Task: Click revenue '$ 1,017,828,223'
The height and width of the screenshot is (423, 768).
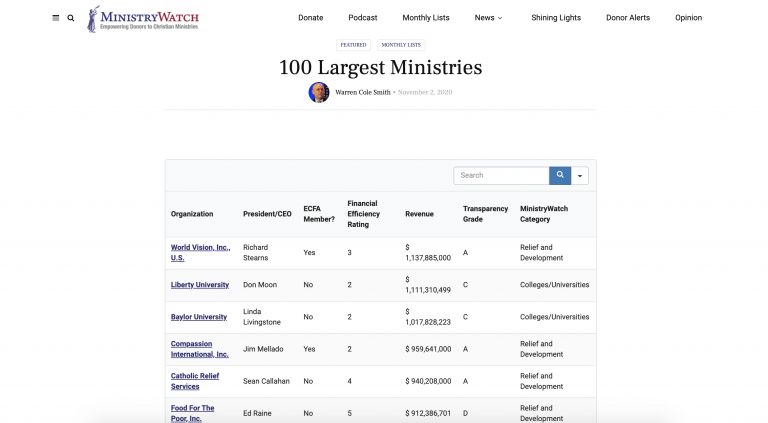Action: pos(428,317)
